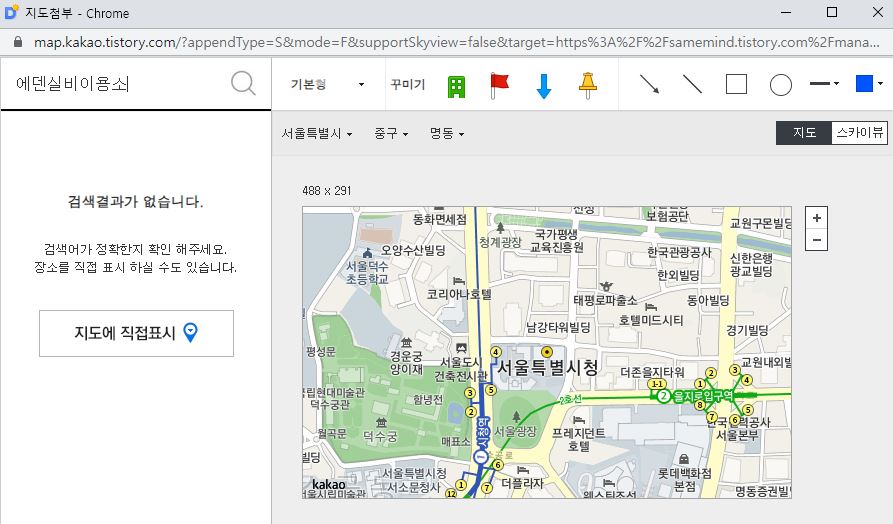Click 경운궁 양이재 label on map

[406, 363]
